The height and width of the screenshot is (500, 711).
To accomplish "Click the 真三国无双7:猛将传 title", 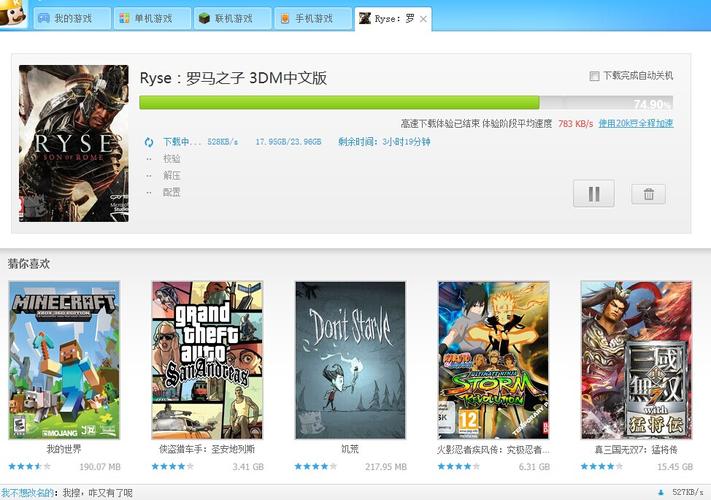I will (x=636, y=450).
